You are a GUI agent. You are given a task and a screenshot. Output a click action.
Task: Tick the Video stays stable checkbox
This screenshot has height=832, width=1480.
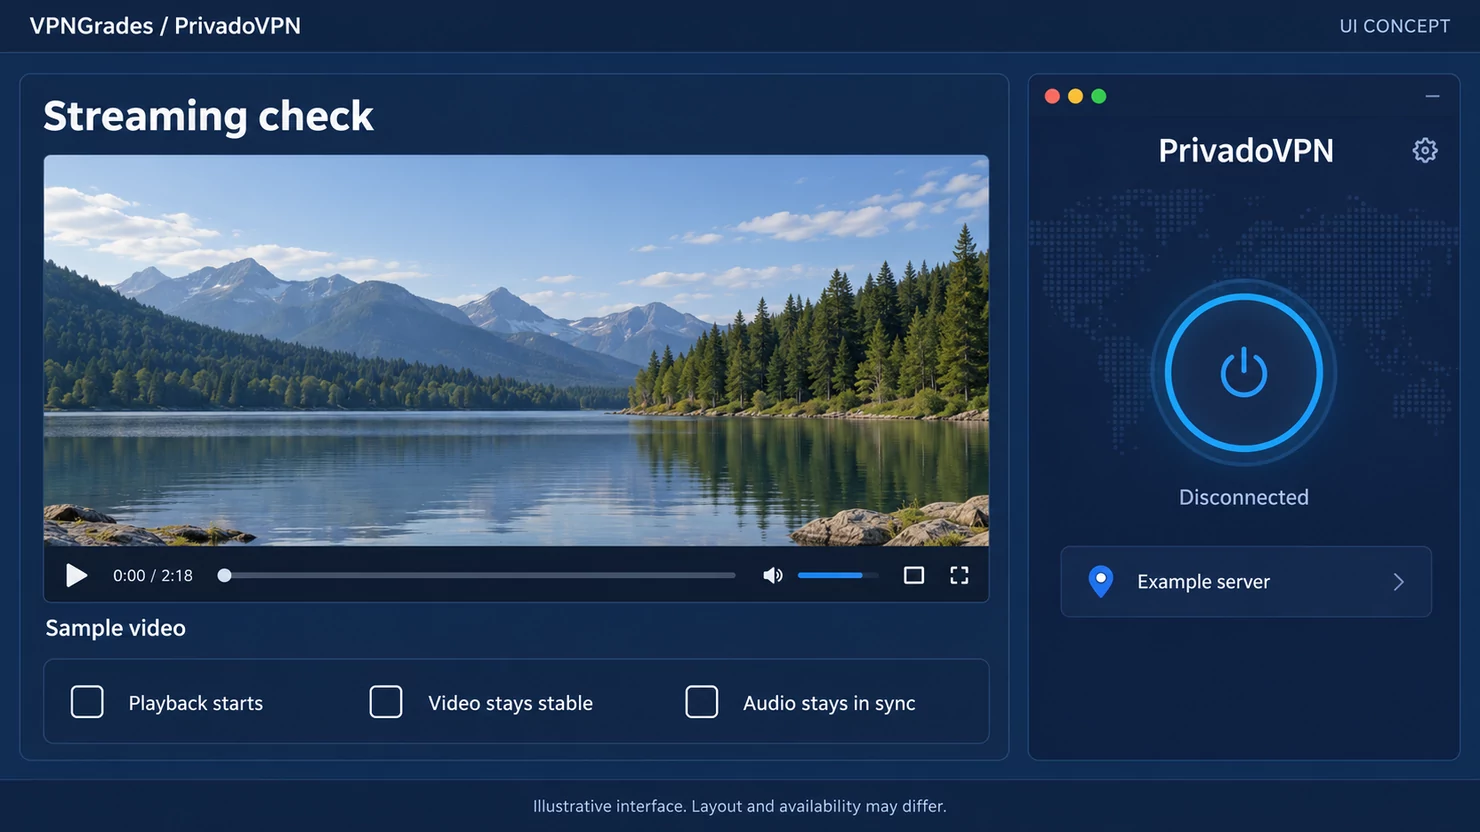pyautogui.click(x=386, y=702)
